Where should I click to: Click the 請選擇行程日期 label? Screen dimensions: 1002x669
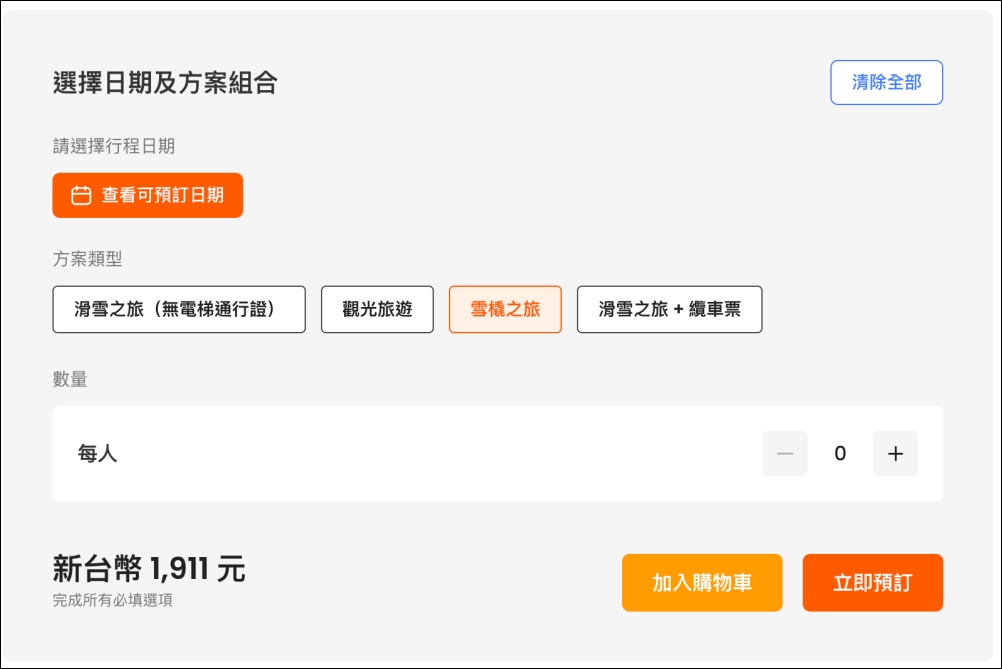[x=114, y=146]
